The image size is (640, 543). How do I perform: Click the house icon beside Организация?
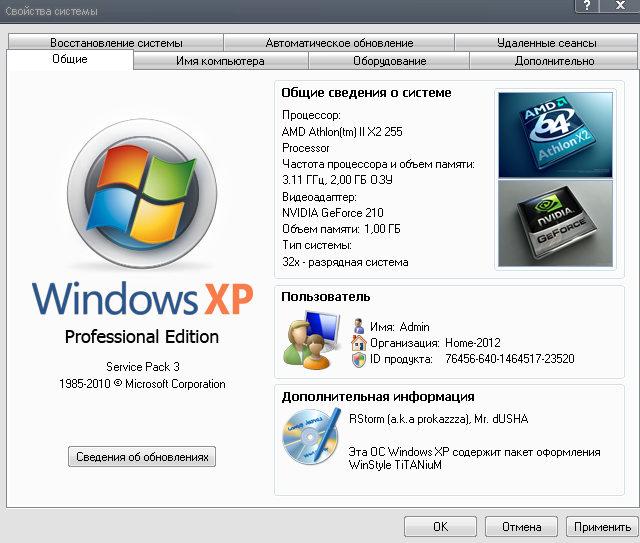[x=359, y=343]
